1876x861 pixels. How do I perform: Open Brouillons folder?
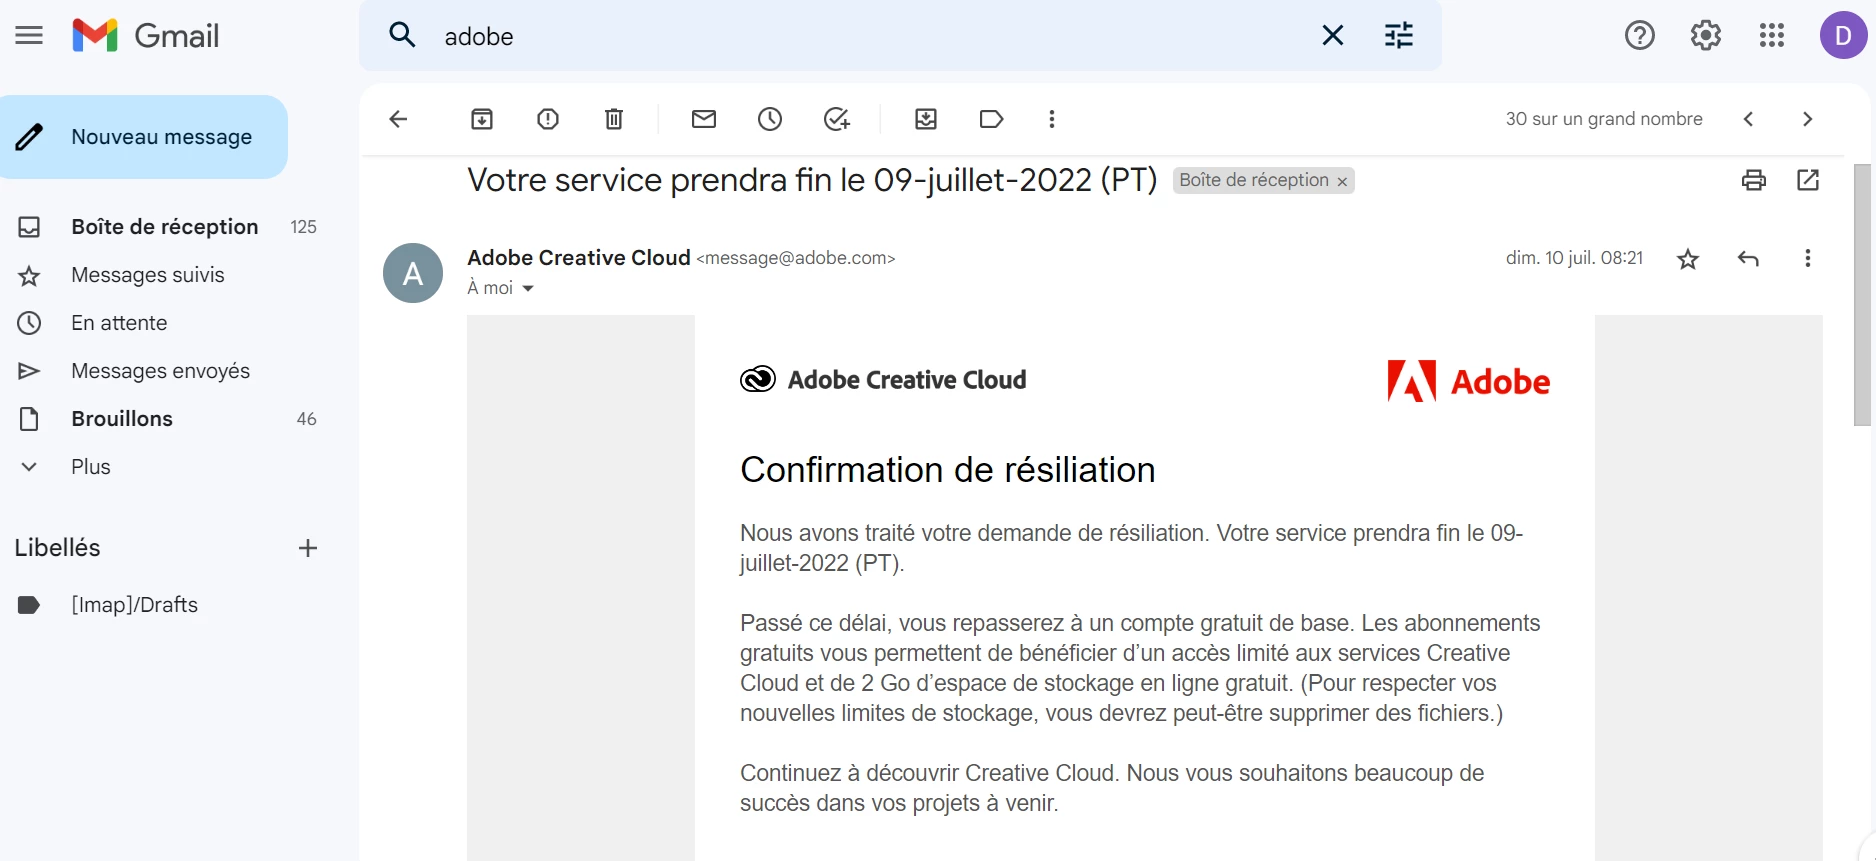click(122, 419)
